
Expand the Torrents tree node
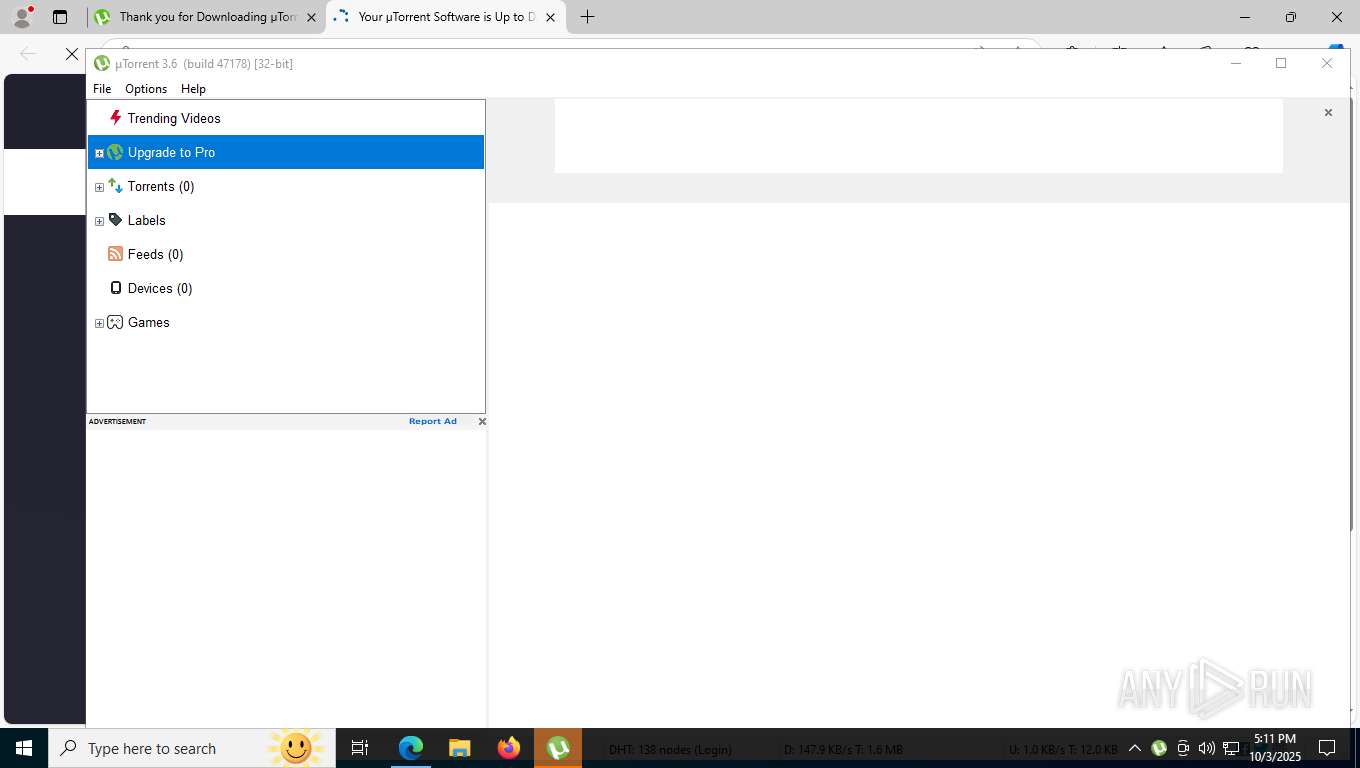click(99, 187)
